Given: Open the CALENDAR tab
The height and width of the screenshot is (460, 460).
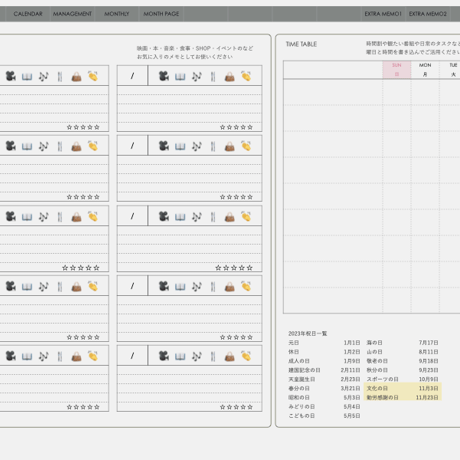Looking at the screenshot, I should pyautogui.click(x=28, y=14).
